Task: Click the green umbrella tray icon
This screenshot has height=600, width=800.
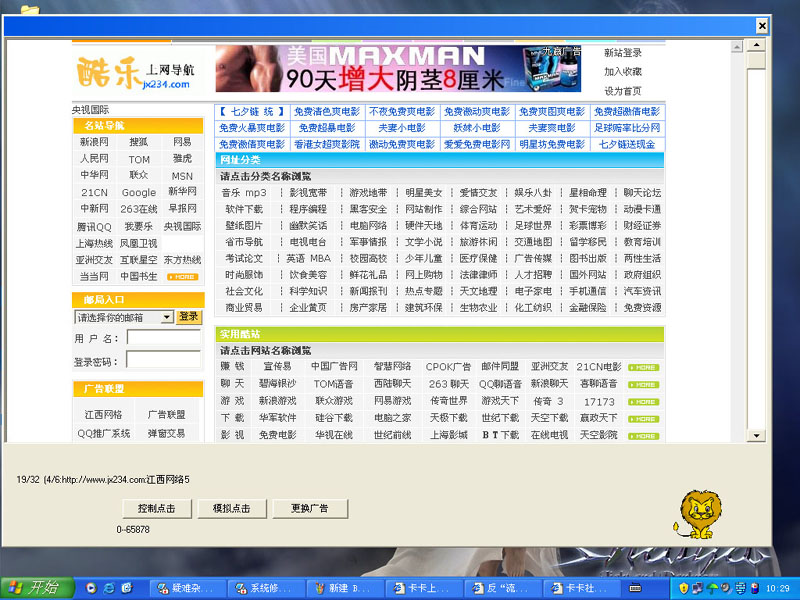Action: 712,588
